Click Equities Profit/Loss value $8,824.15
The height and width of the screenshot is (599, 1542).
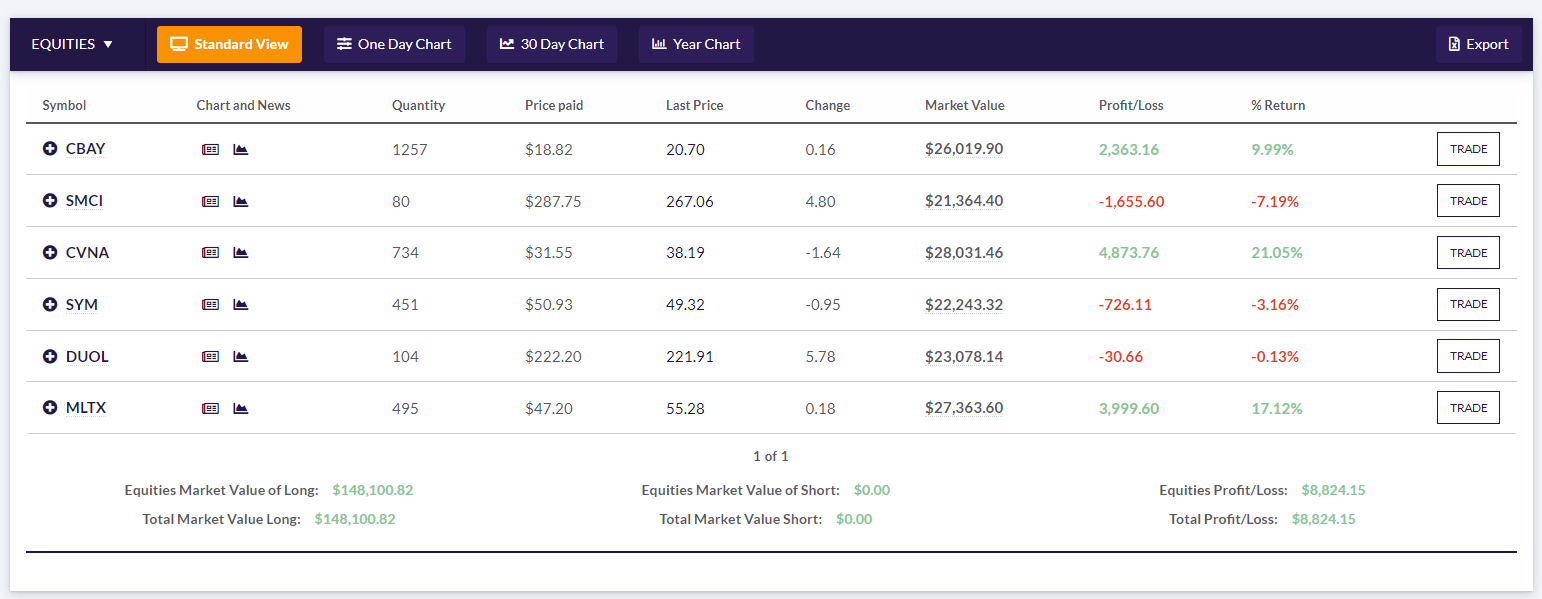[1333, 490]
